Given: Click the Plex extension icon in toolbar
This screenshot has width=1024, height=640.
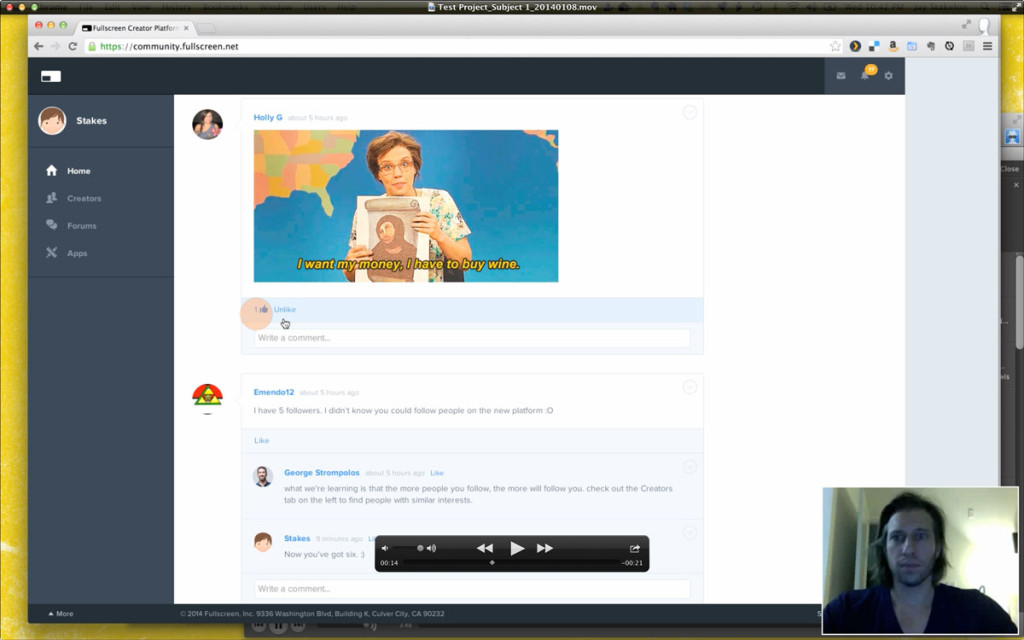Looking at the screenshot, I should [x=855, y=46].
